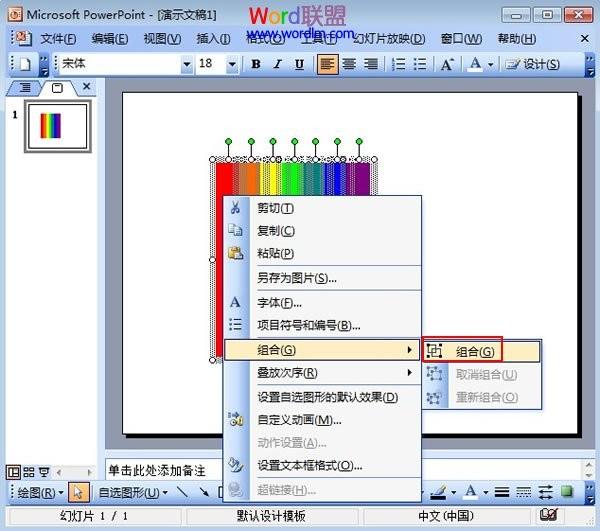This screenshot has width=600, height=531.
Task: Click the numbered list icon
Action: click(397, 64)
